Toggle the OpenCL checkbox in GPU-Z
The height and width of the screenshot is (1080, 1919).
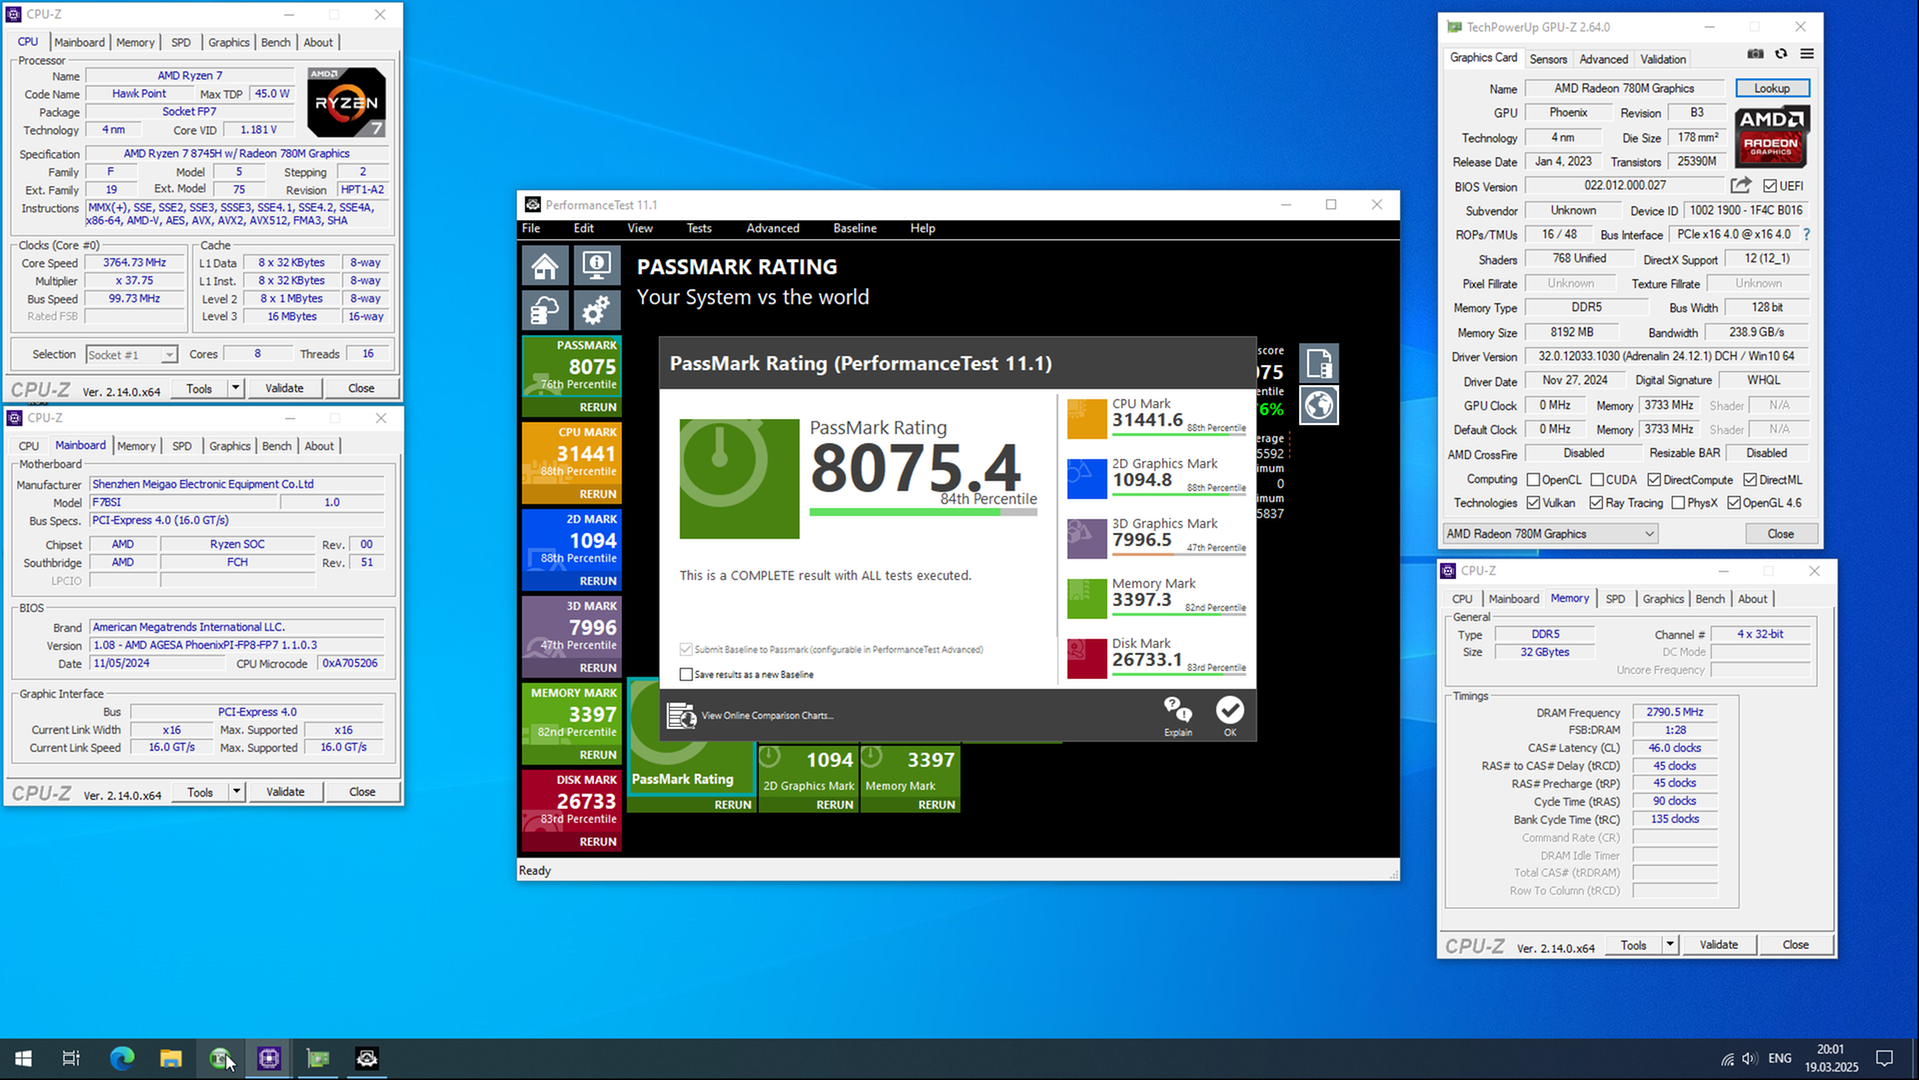(x=1533, y=480)
